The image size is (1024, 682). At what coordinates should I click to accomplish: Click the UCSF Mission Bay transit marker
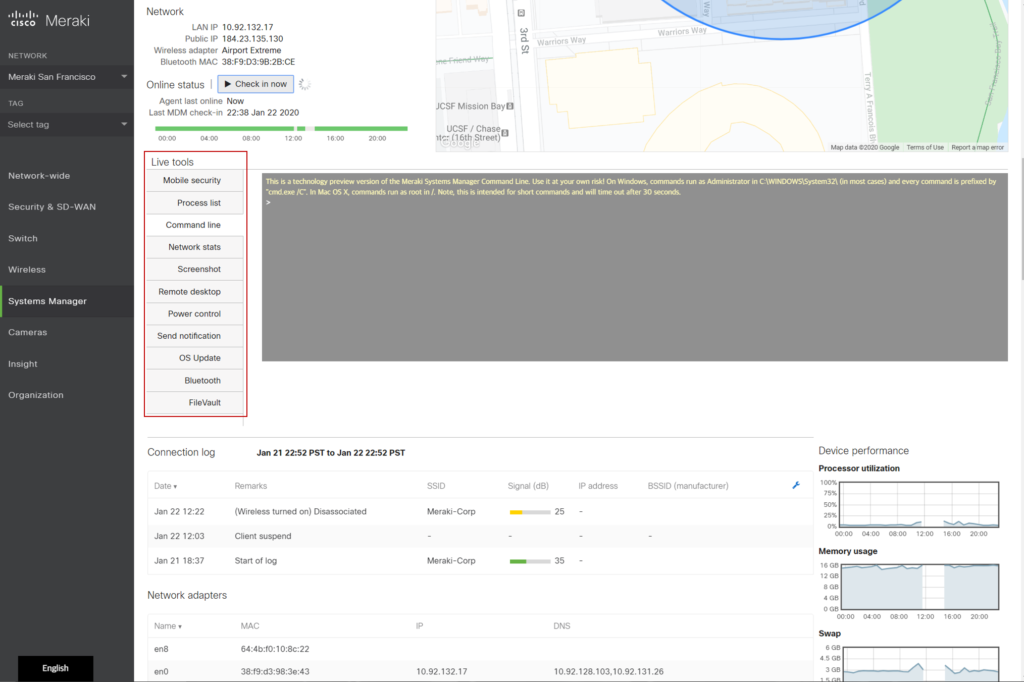tap(510, 106)
